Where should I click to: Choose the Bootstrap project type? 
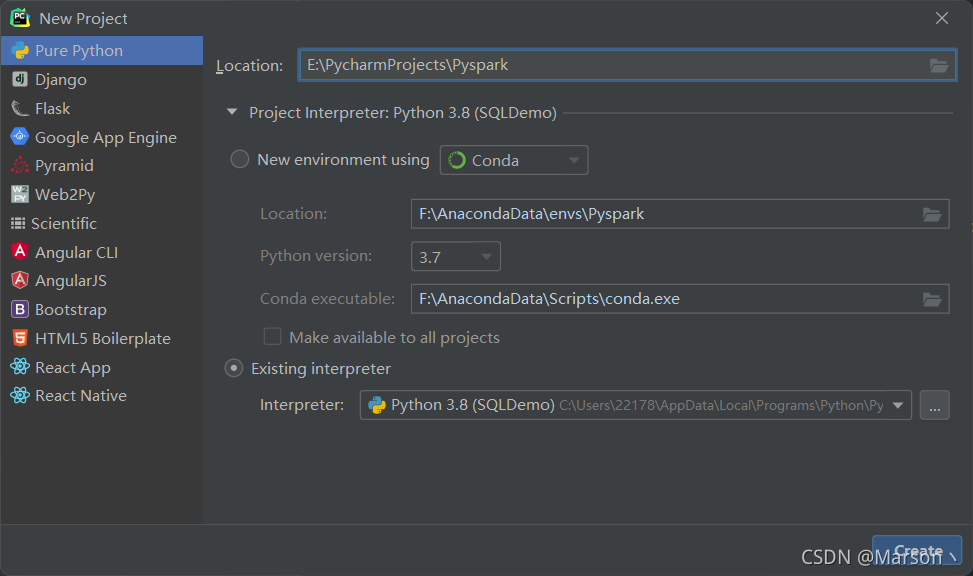(102, 309)
